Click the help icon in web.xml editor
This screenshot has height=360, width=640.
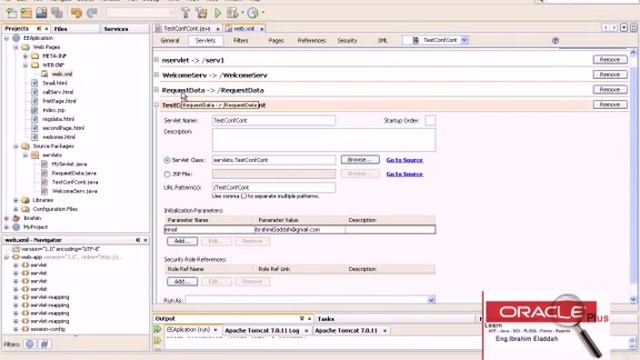[555, 40]
